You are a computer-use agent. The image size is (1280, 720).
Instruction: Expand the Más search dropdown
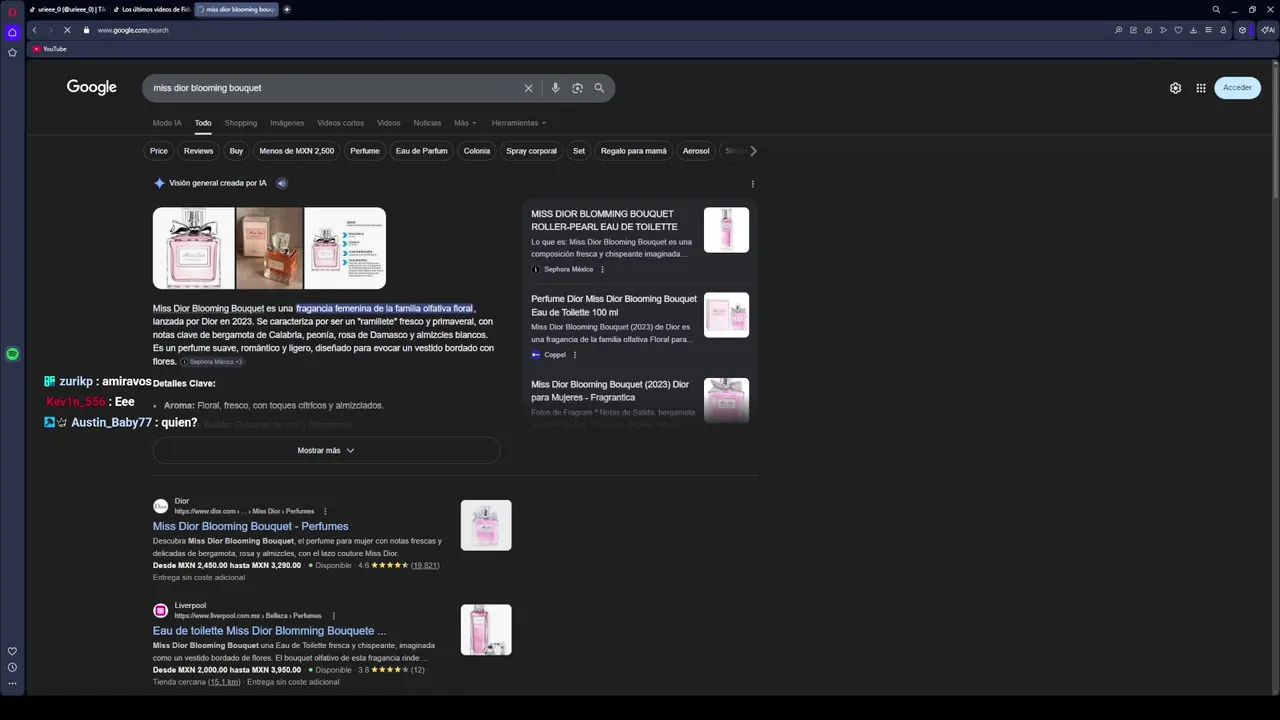465,123
